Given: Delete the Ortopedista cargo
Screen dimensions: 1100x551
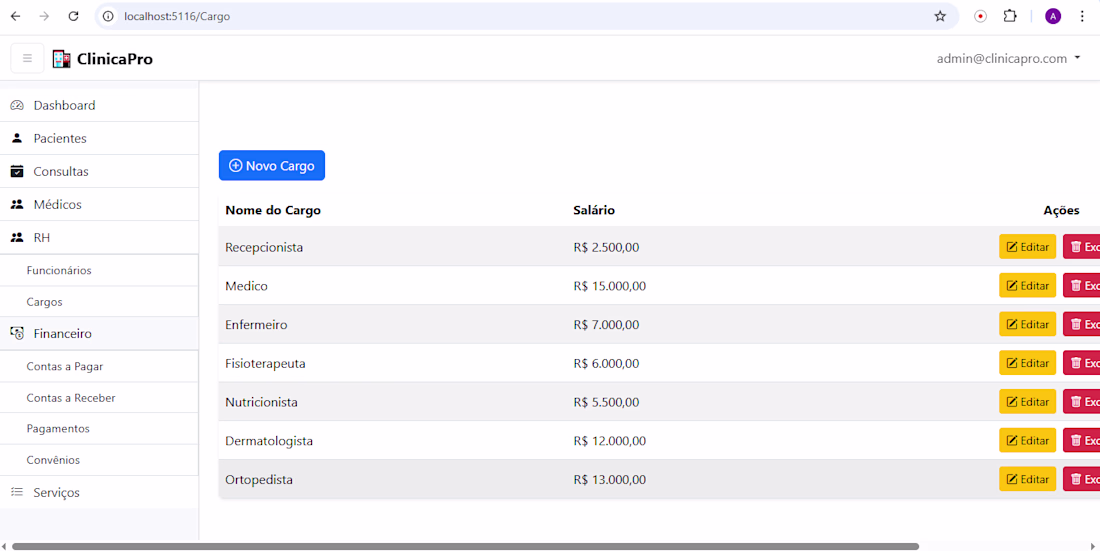Looking at the screenshot, I should [1082, 479].
